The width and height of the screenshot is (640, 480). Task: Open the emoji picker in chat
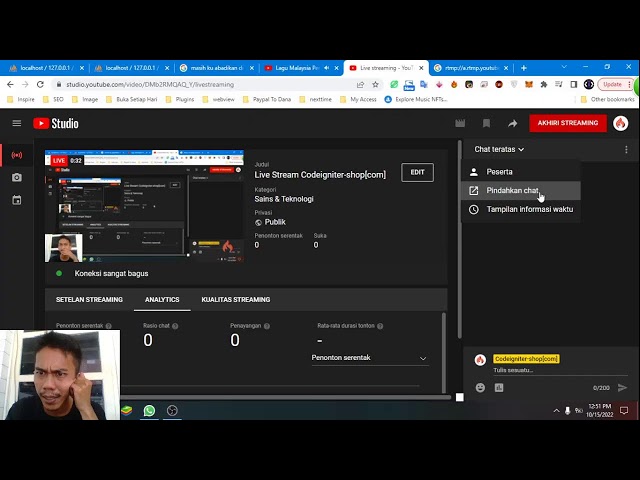[480, 387]
